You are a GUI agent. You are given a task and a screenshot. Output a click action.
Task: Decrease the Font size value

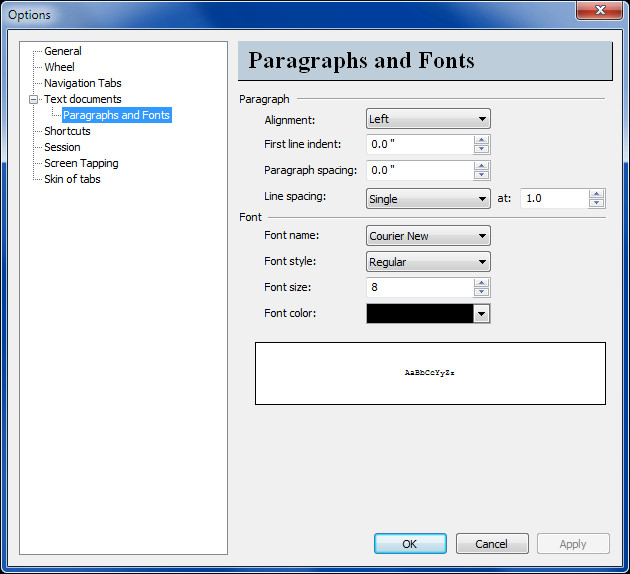481,292
